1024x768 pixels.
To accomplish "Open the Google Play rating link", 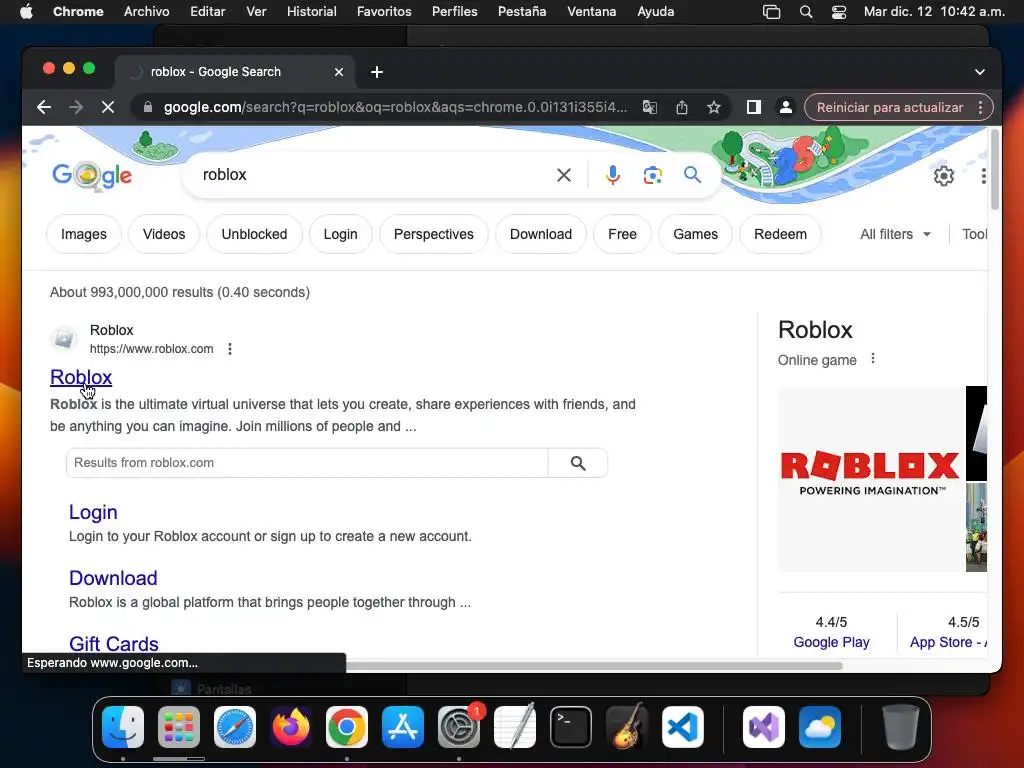I will pyautogui.click(x=831, y=642).
